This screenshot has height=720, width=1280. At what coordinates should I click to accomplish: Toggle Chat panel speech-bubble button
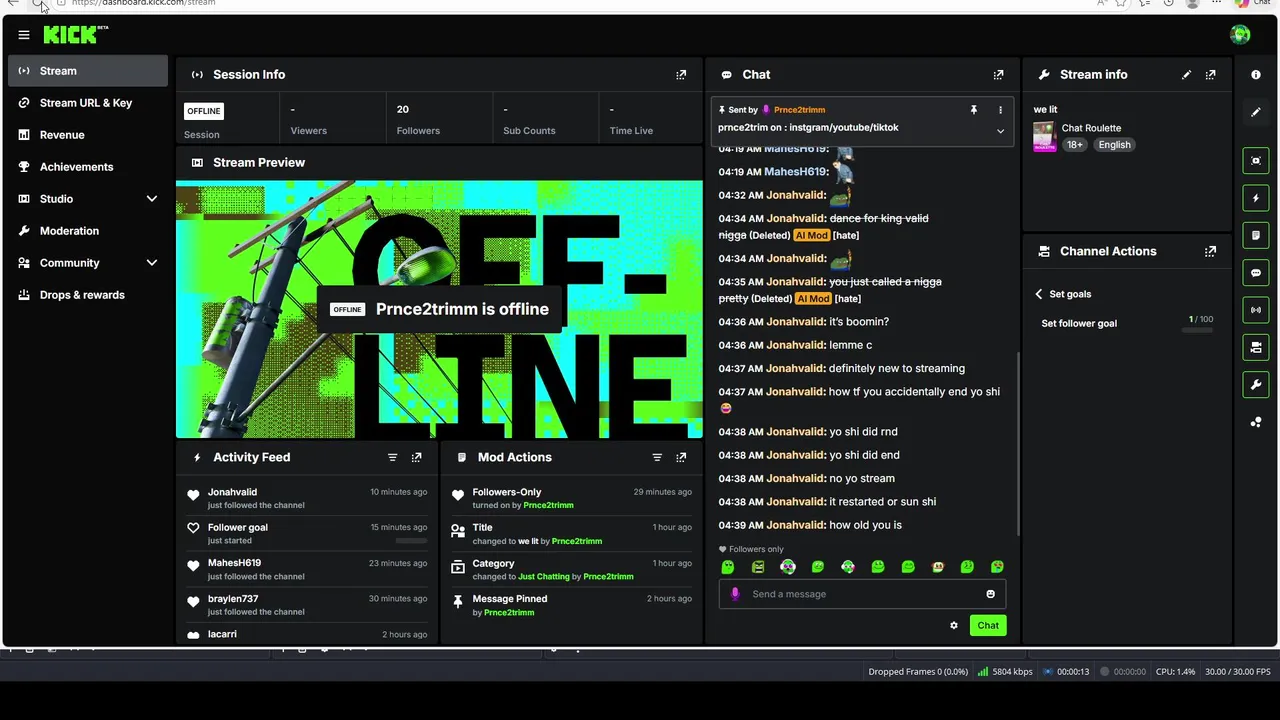1256,273
